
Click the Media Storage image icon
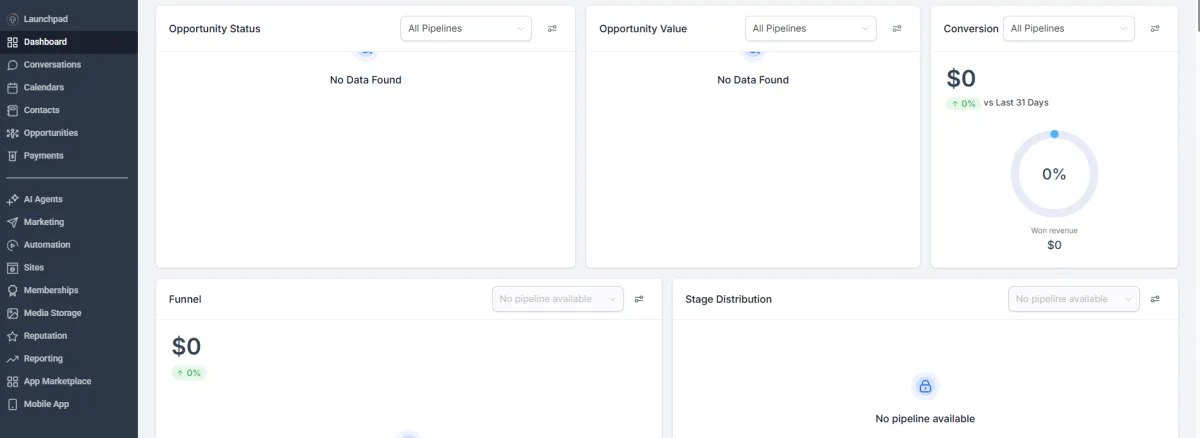tap(12, 313)
